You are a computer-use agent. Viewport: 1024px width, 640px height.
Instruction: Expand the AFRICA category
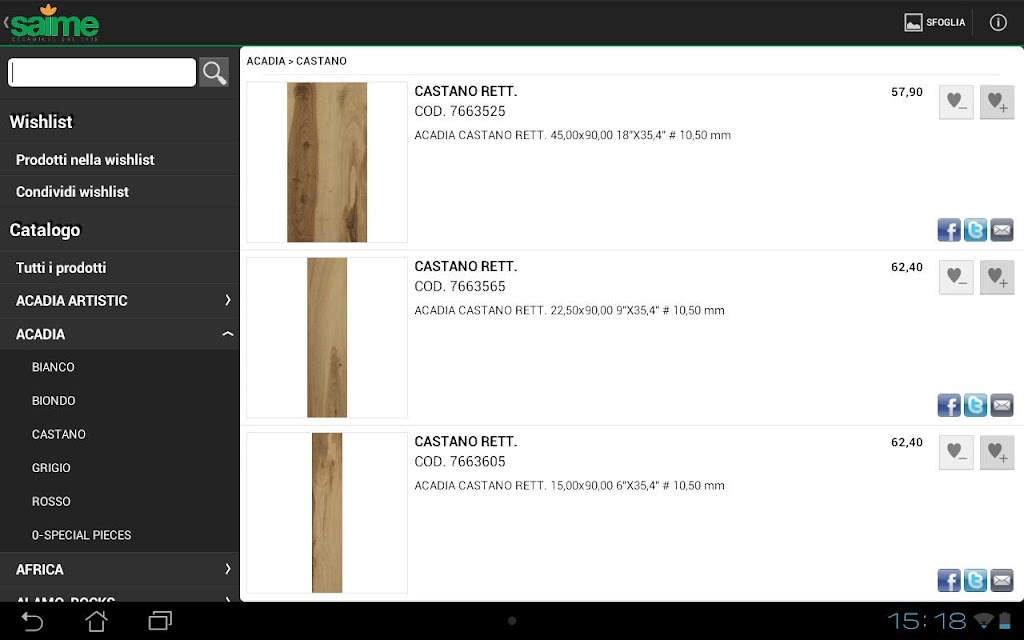pyautogui.click(x=120, y=569)
